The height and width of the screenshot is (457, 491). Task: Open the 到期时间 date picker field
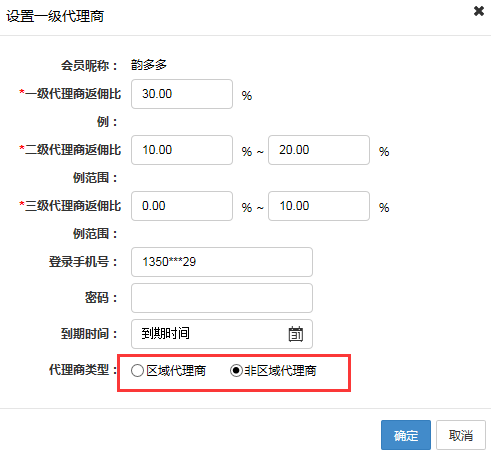(x=222, y=334)
